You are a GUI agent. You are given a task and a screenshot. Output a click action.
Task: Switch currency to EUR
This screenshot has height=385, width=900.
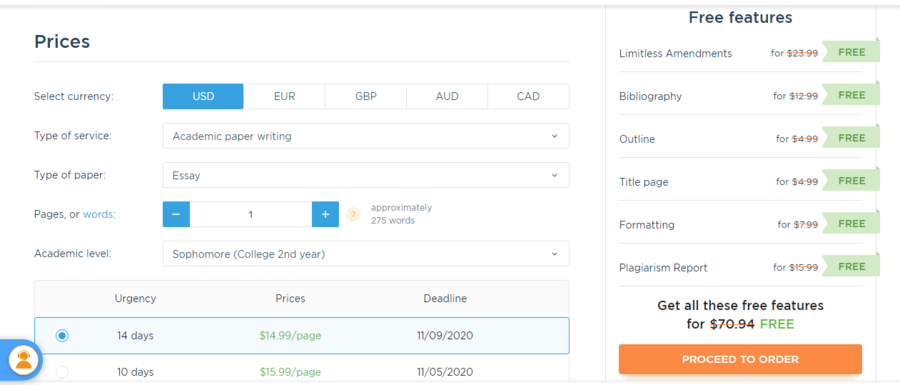285,96
